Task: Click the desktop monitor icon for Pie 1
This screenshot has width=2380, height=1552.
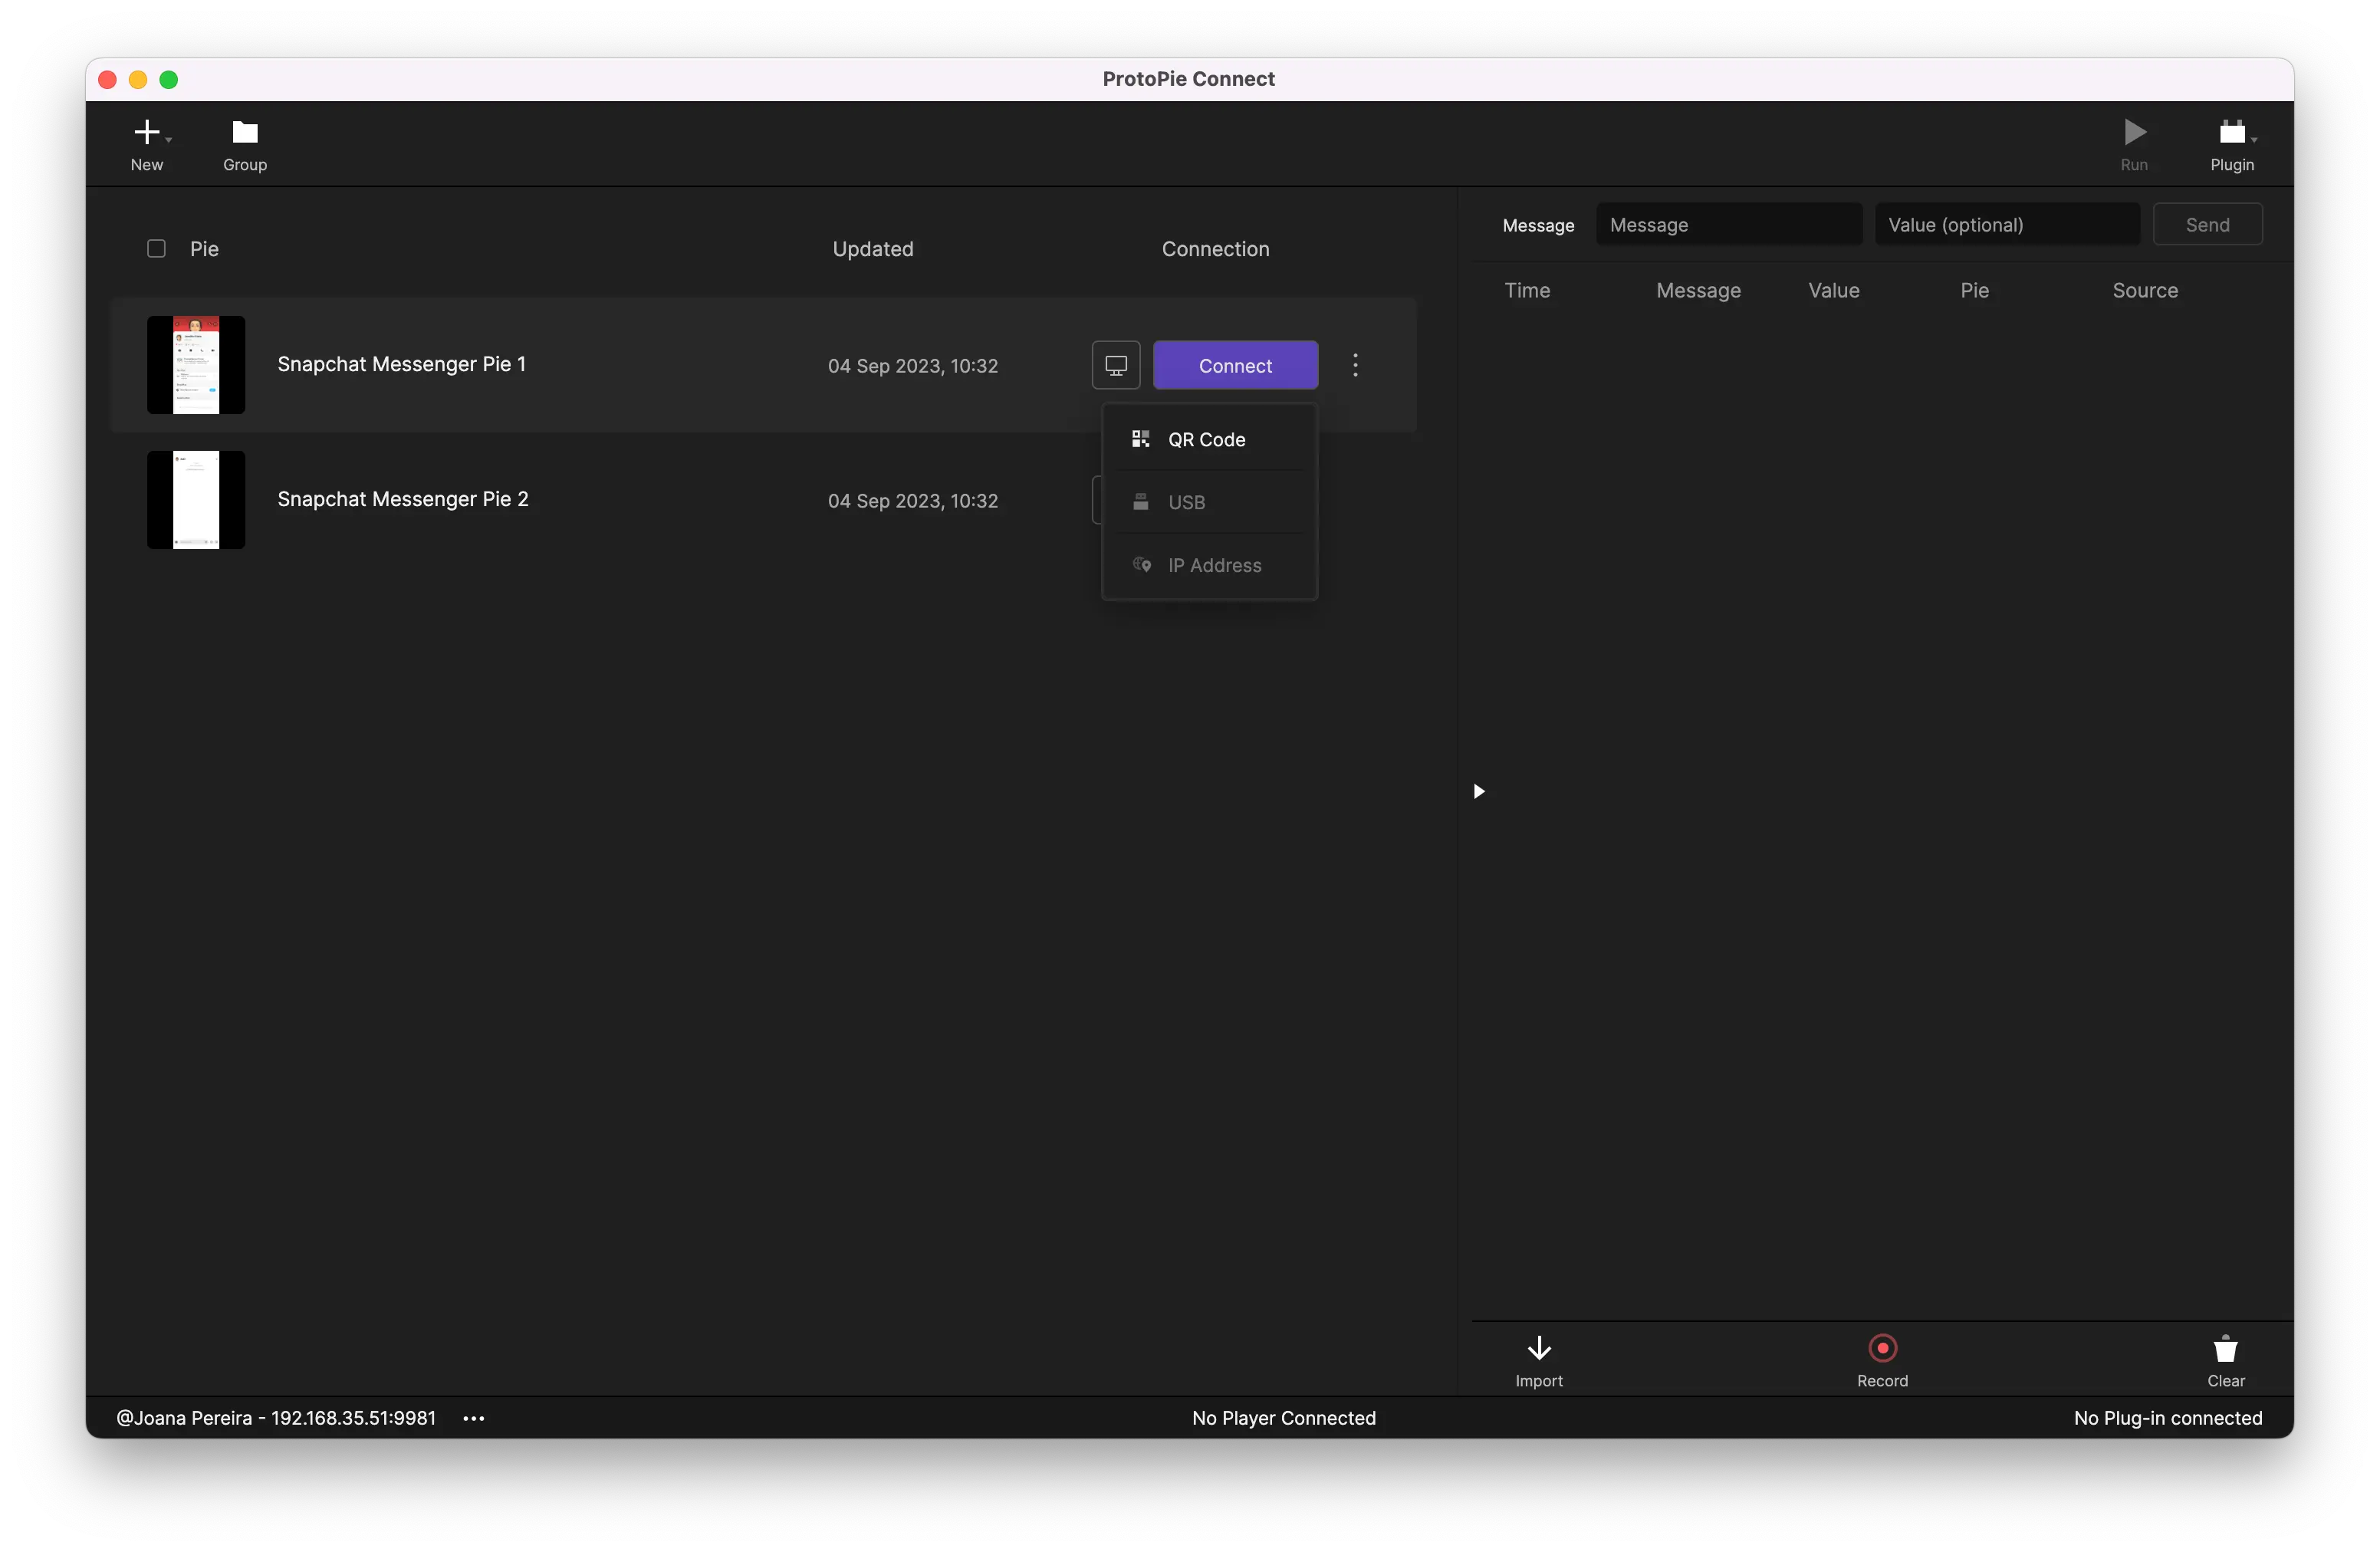Action: 1116,365
